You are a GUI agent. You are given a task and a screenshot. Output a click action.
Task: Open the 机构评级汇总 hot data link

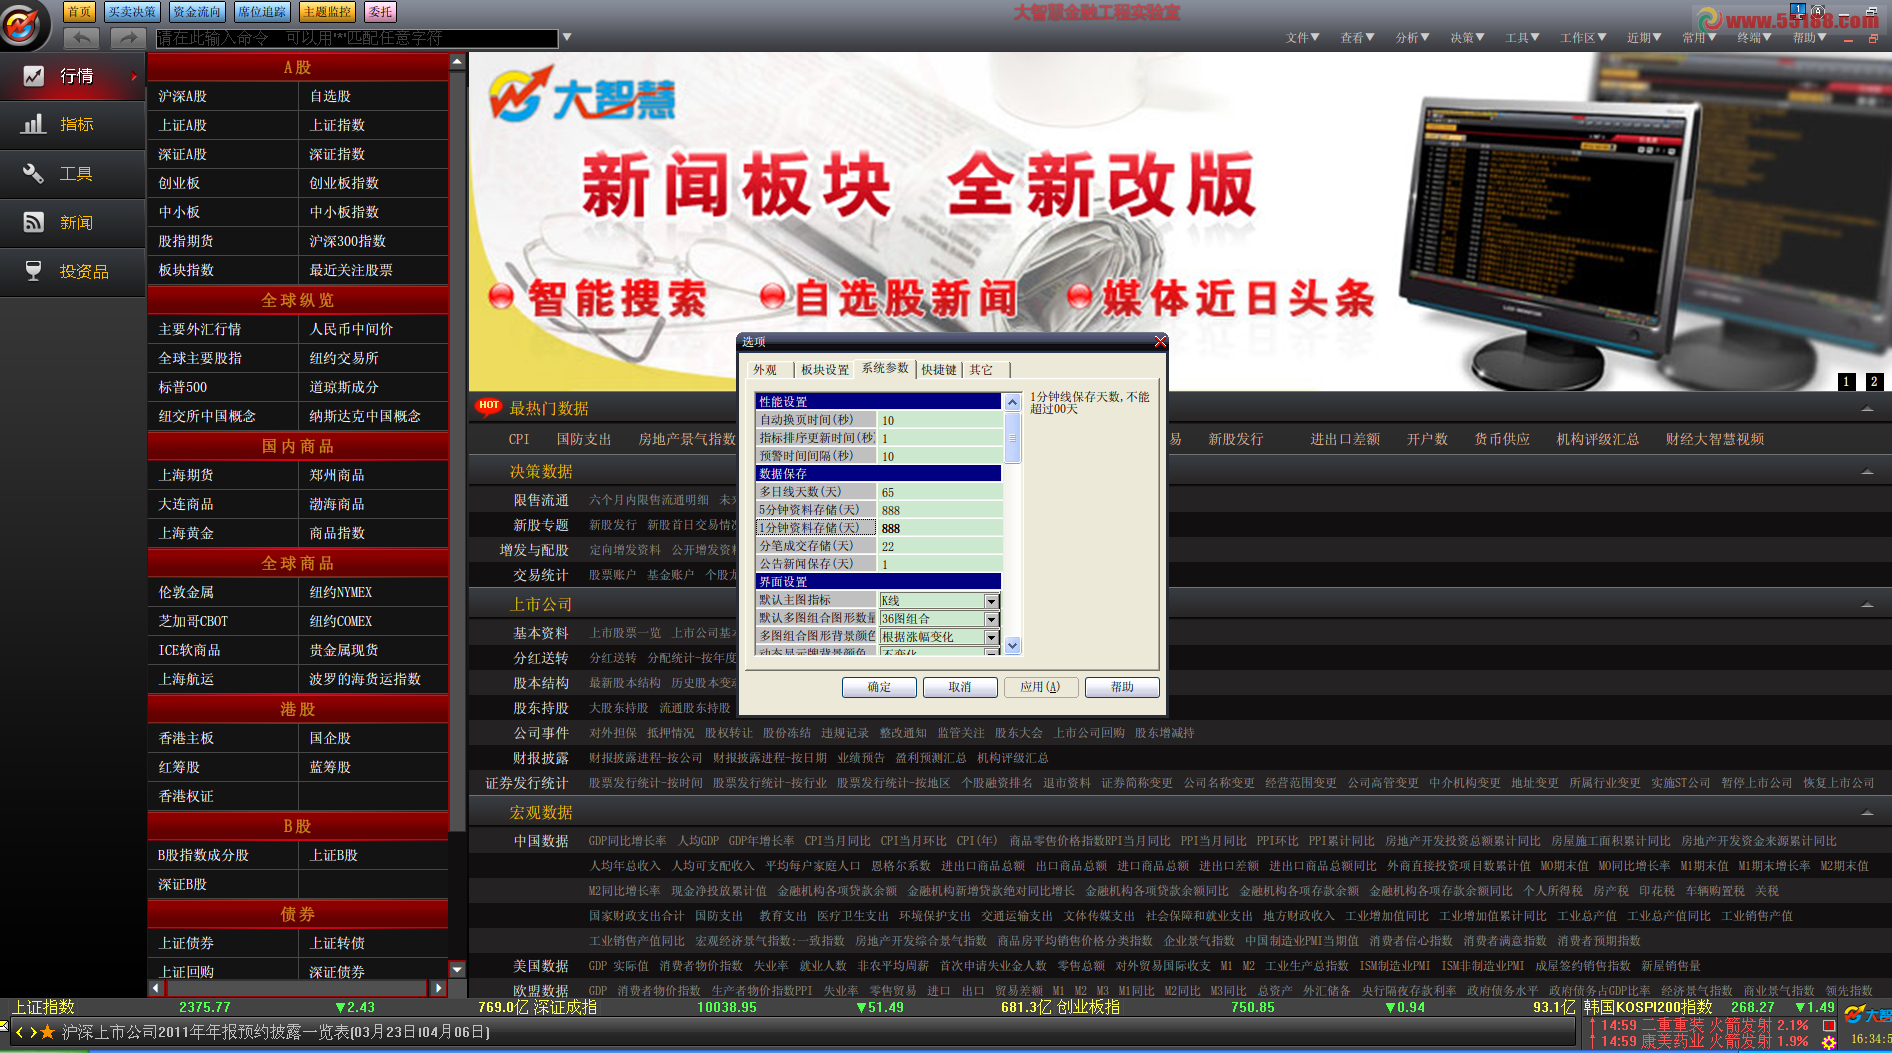(x=1597, y=439)
